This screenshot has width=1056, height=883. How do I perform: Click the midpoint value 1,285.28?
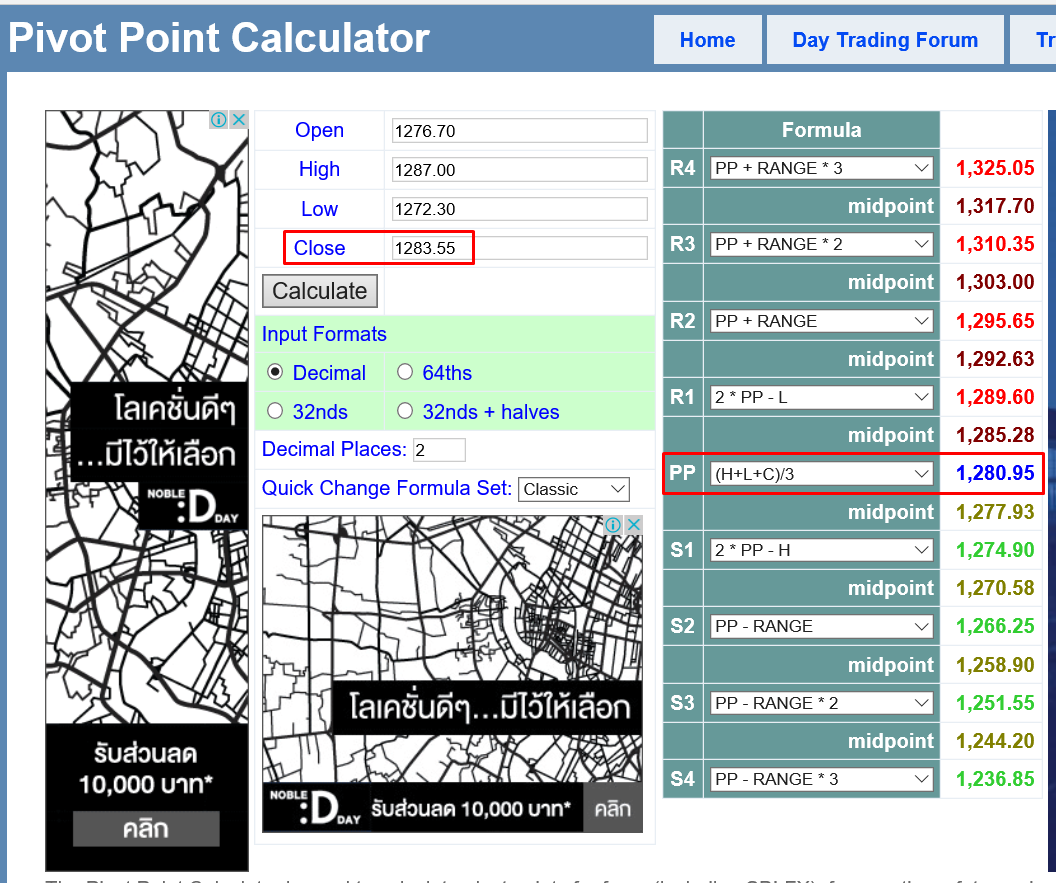tap(995, 435)
